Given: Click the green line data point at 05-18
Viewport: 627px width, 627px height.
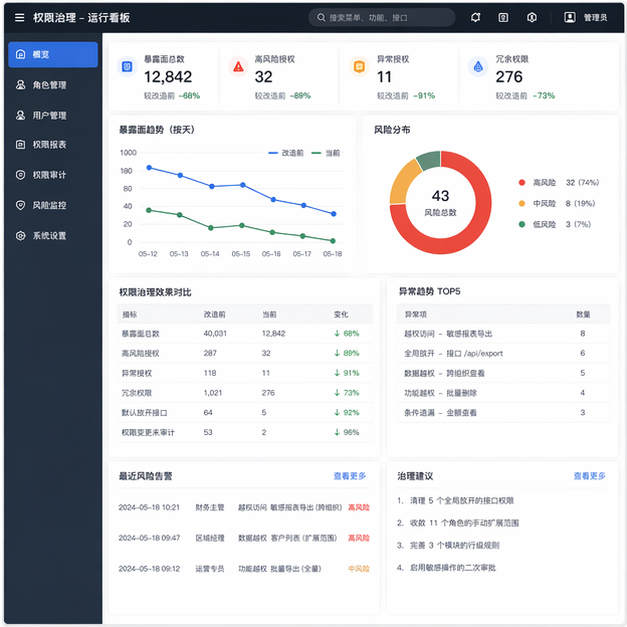Looking at the screenshot, I should 333,241.
